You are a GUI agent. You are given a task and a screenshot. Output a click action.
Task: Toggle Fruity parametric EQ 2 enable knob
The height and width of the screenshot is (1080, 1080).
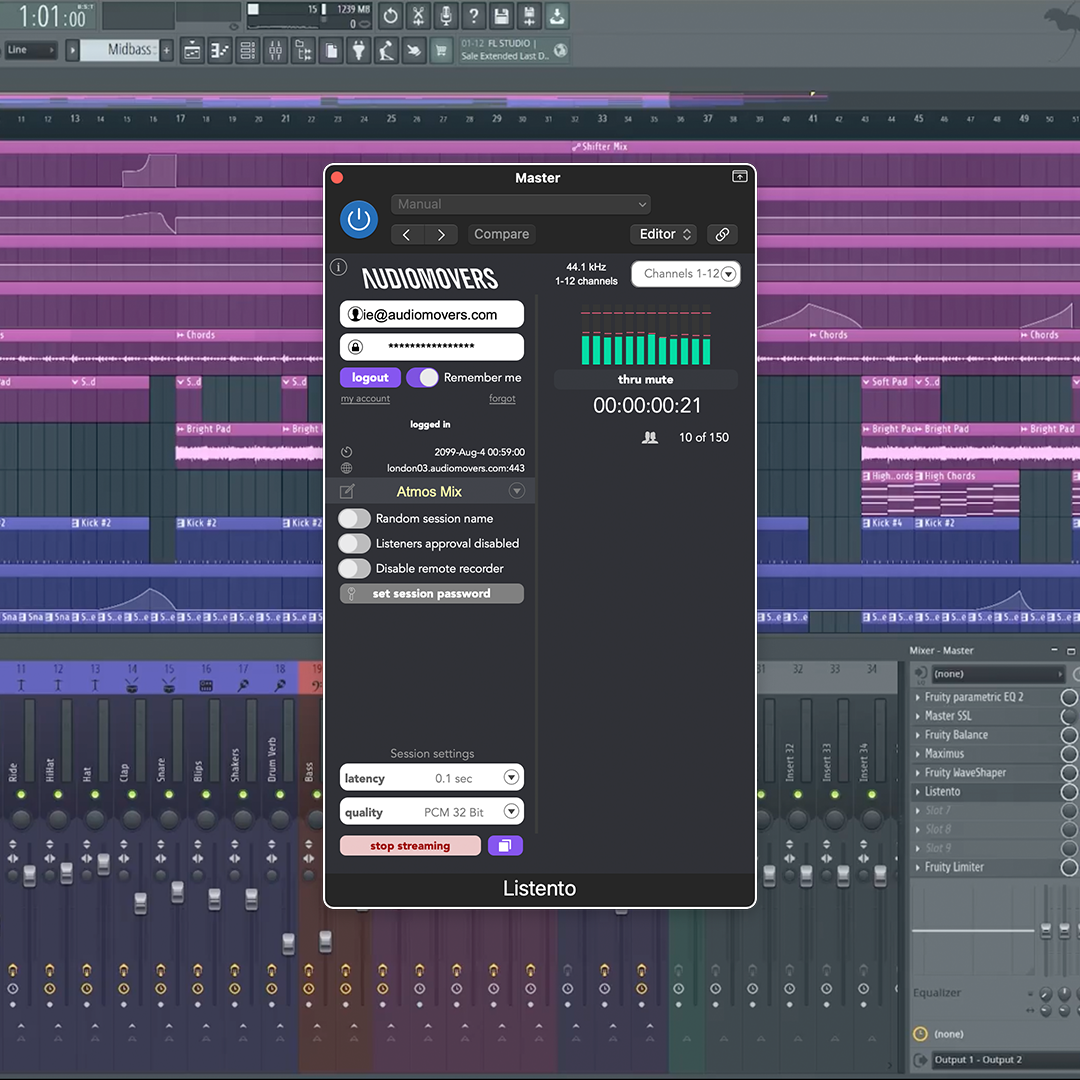1068,697
